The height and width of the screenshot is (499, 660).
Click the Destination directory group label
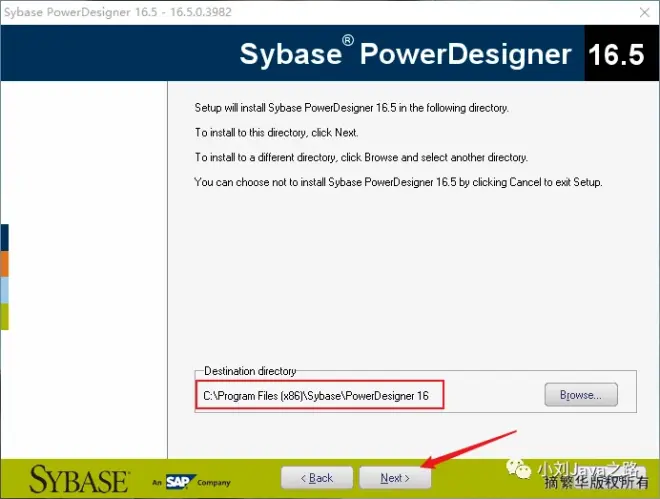tap(250, 371)
